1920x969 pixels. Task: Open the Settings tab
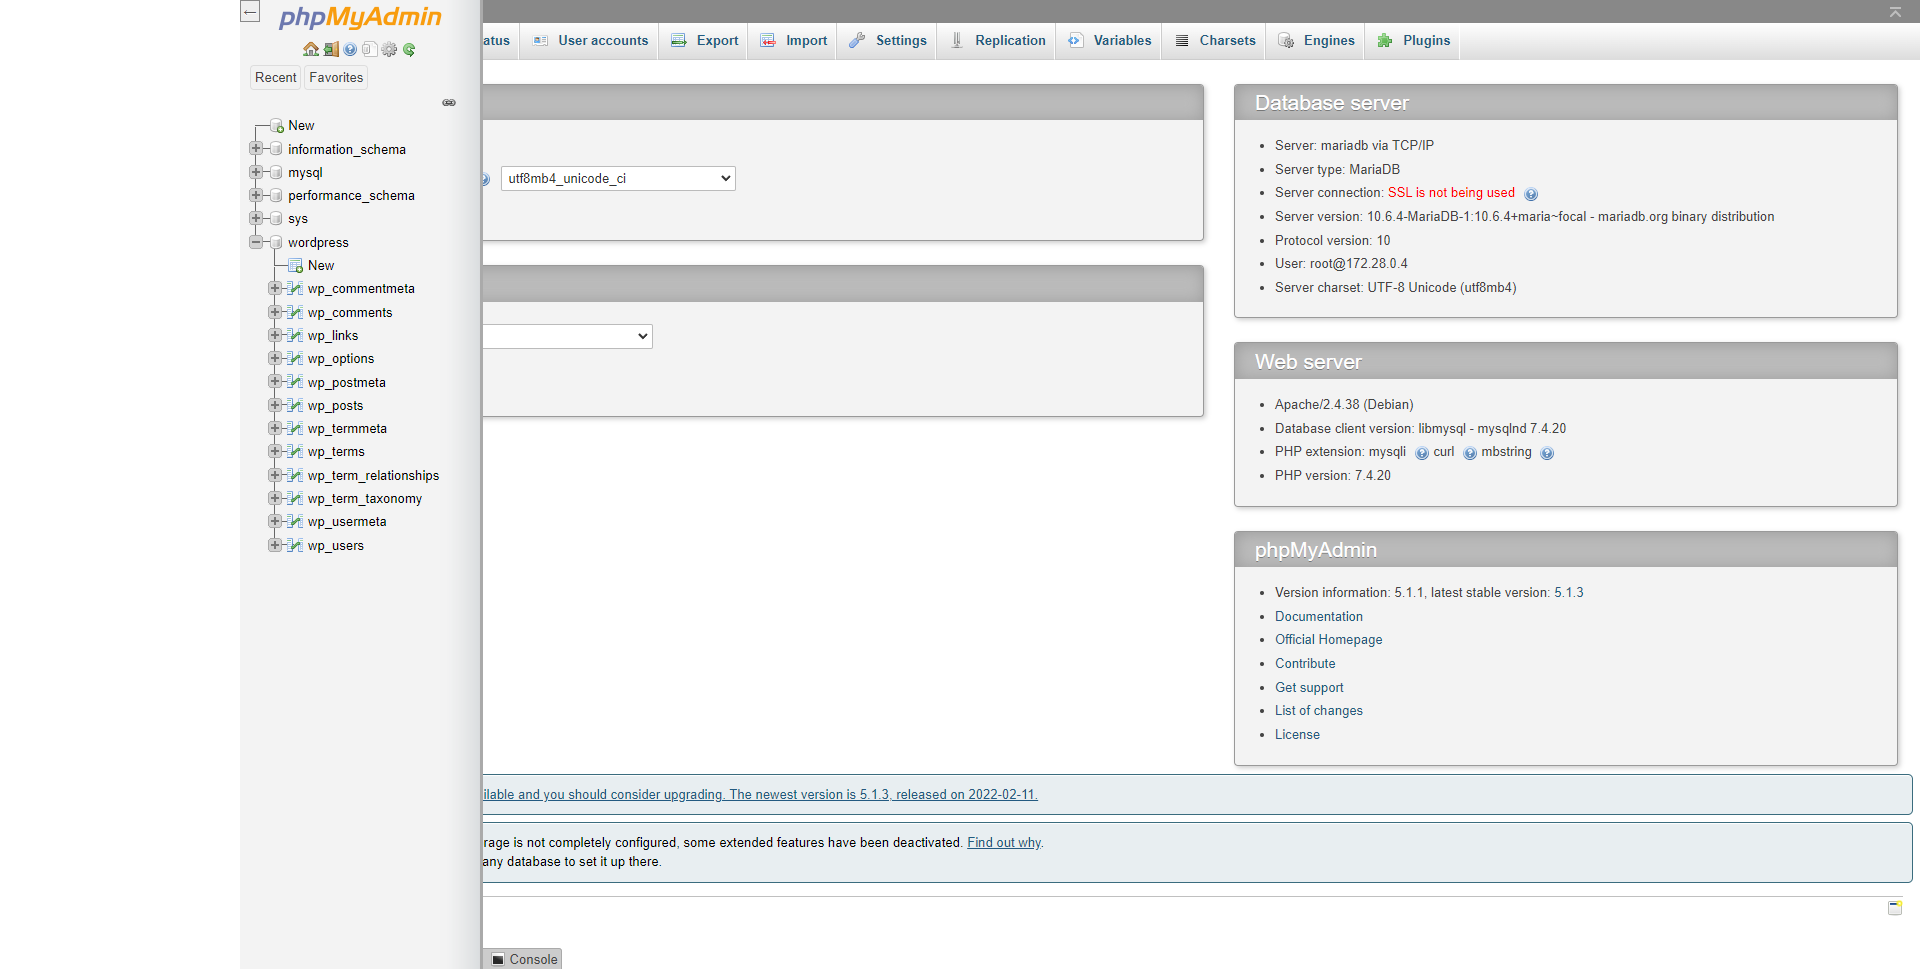point(887,41)
